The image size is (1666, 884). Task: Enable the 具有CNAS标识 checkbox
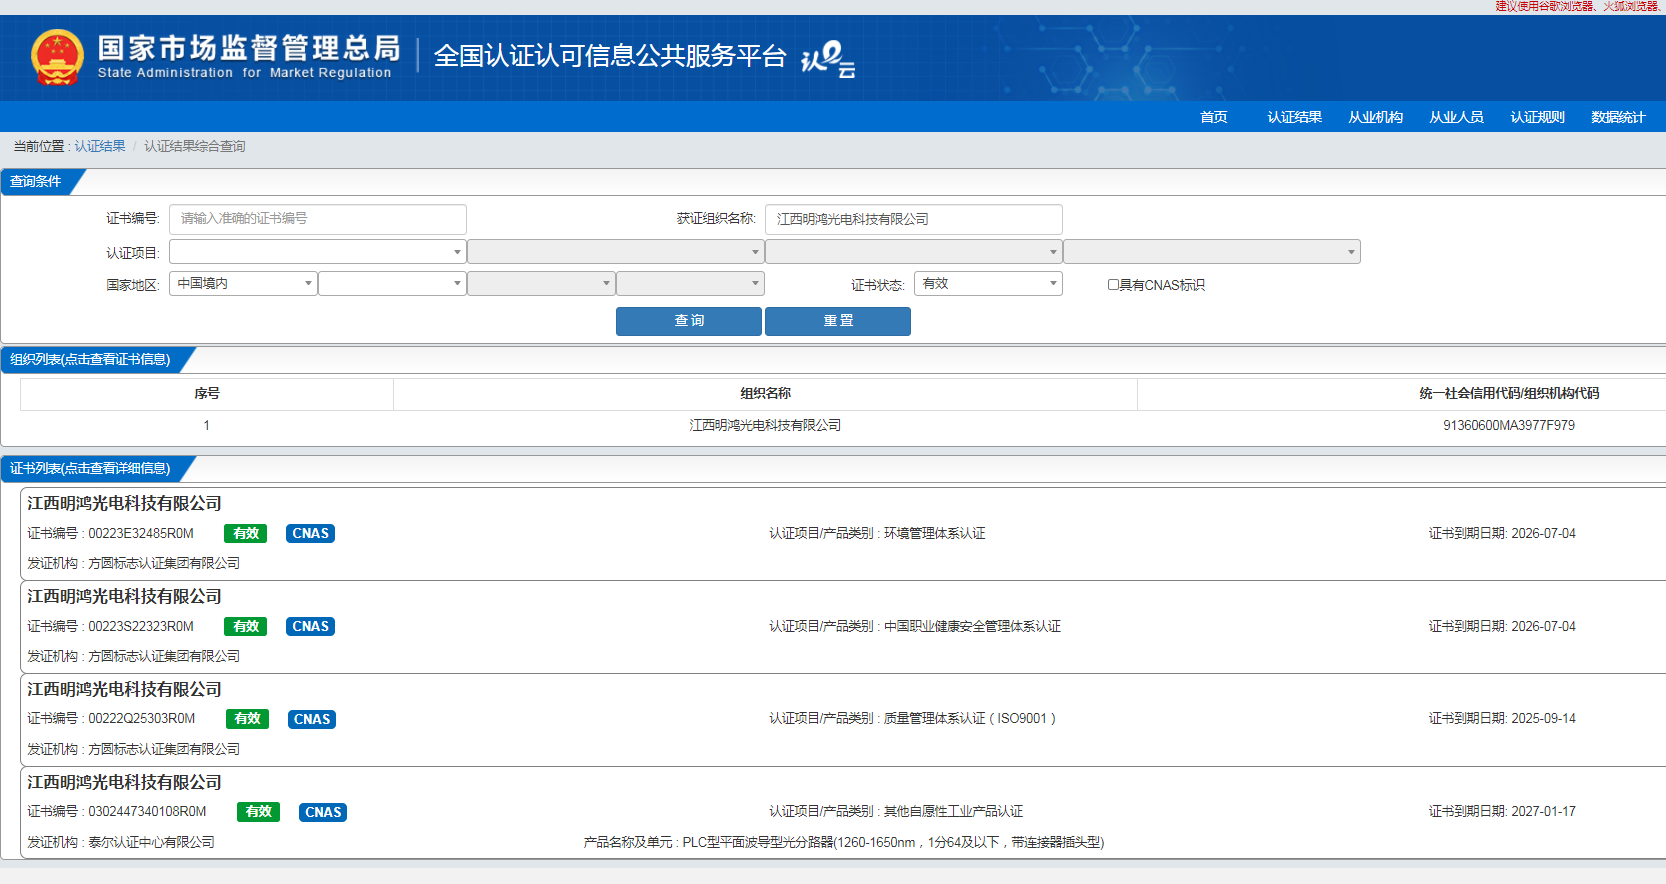coord(1113,285)
